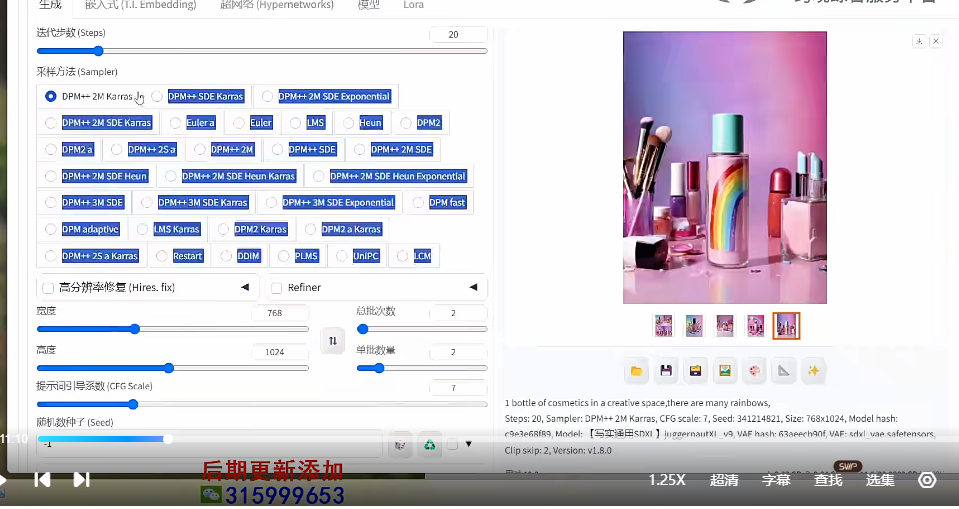
Task: Open the T.I. Embedding tab
Action: click(141, 5)
